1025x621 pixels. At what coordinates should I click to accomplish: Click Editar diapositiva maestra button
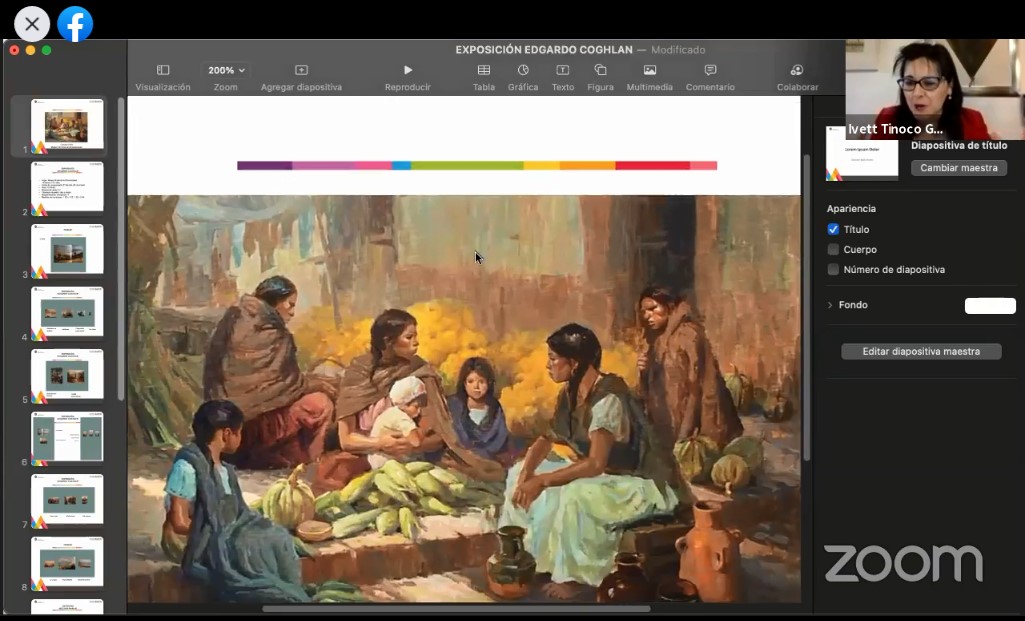[x=921, y=352]
